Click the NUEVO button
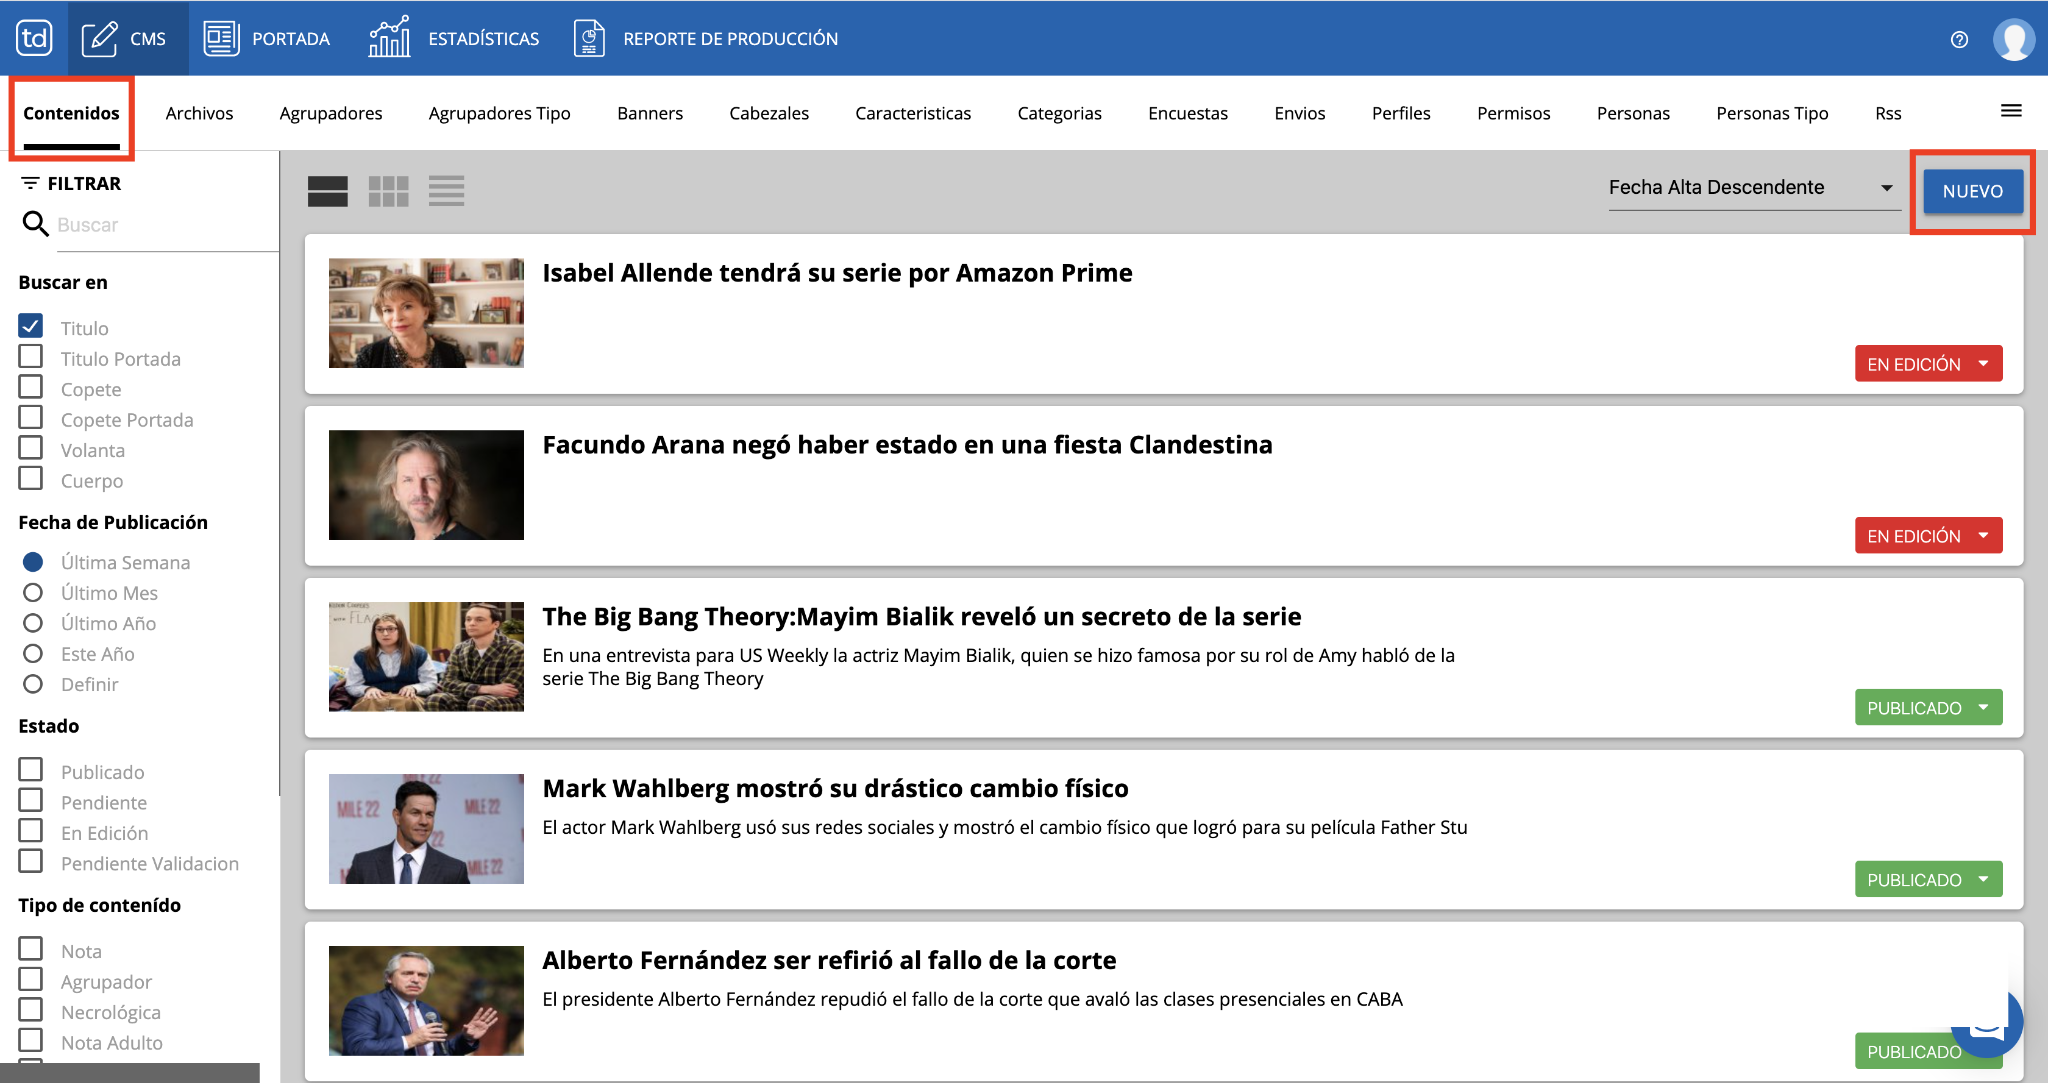Viewport: 2048px width, 1083px height. tap(1972, 191)
